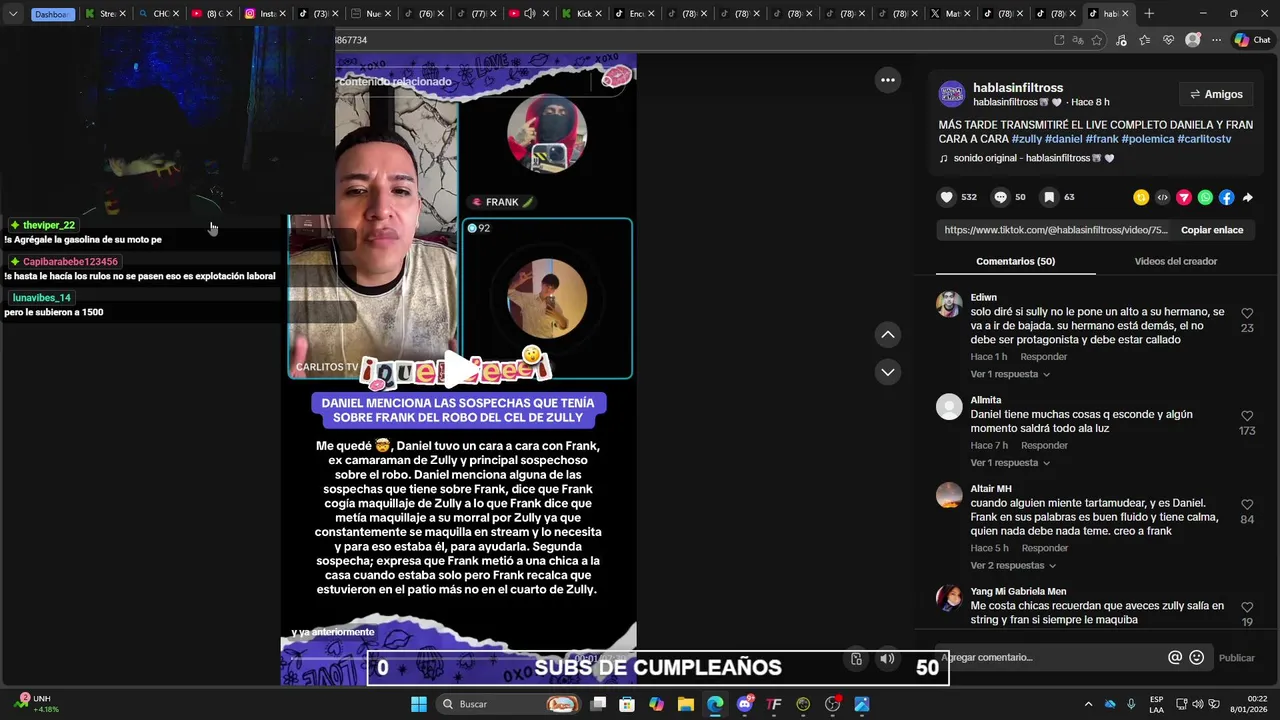Toggle the microphone tray icon
The width and height of the screenshot is (1280, 720).
[1131, 704]
